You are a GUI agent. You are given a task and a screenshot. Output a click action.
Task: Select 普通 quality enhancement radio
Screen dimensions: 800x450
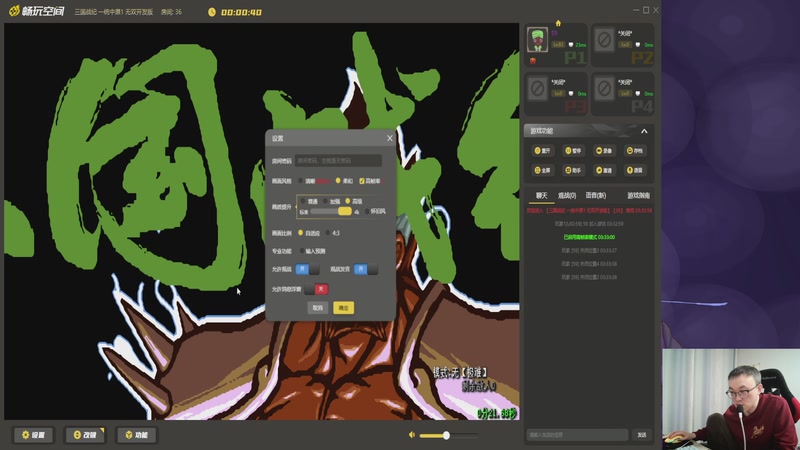click(x=303, y=201)
